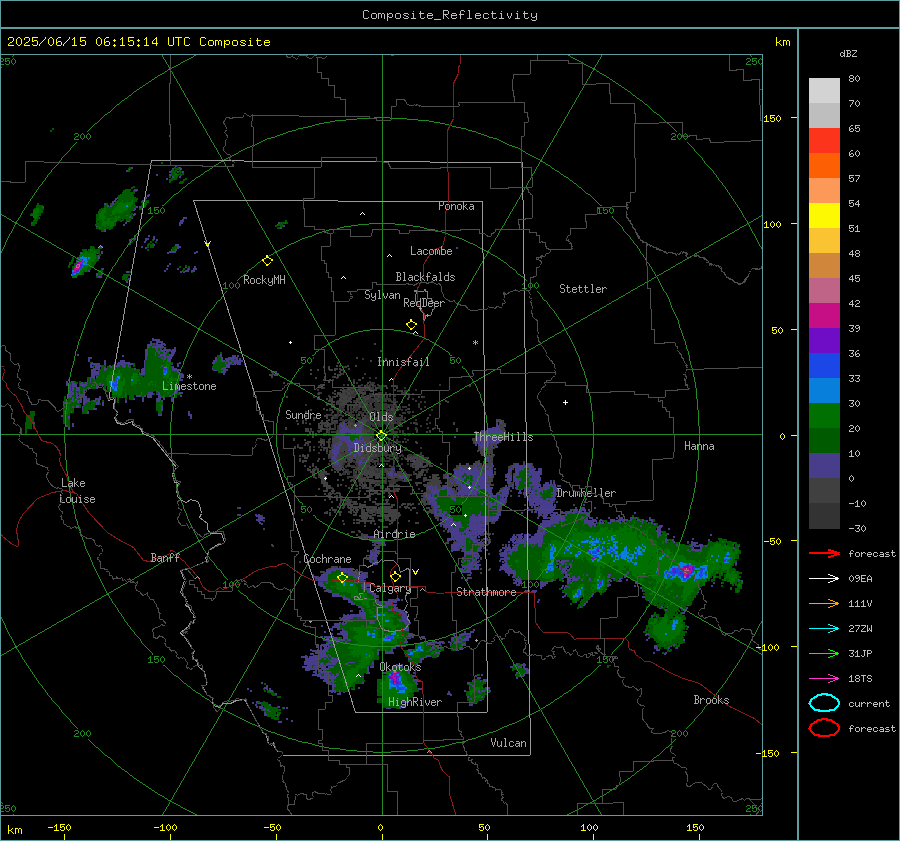Select the 39 dBZ magenta swatch
Screen dimensions: 900x841
[824, 315]
